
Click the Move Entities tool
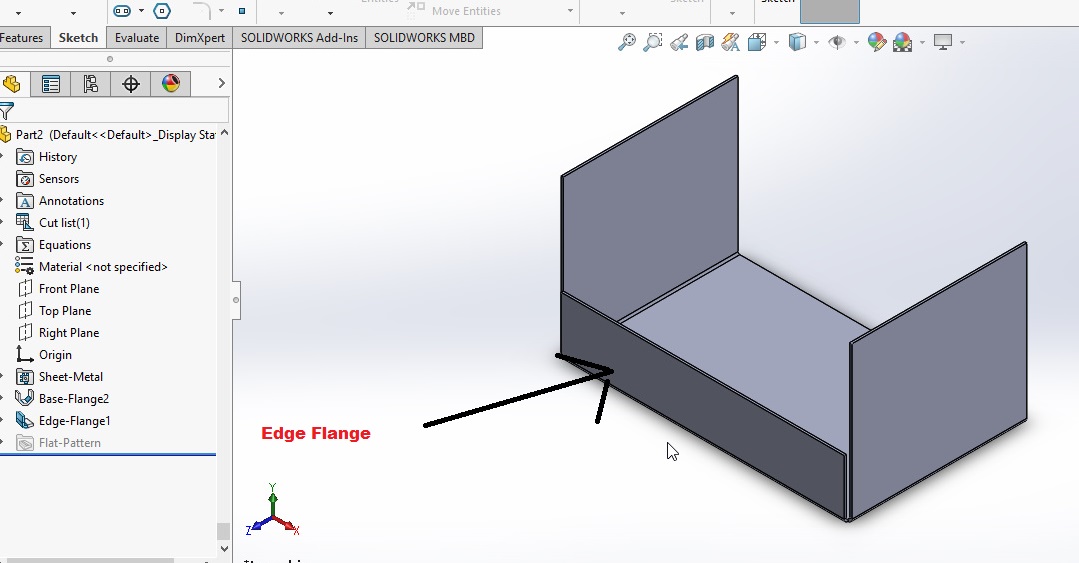pyautogui.click(x=454, y=10)
